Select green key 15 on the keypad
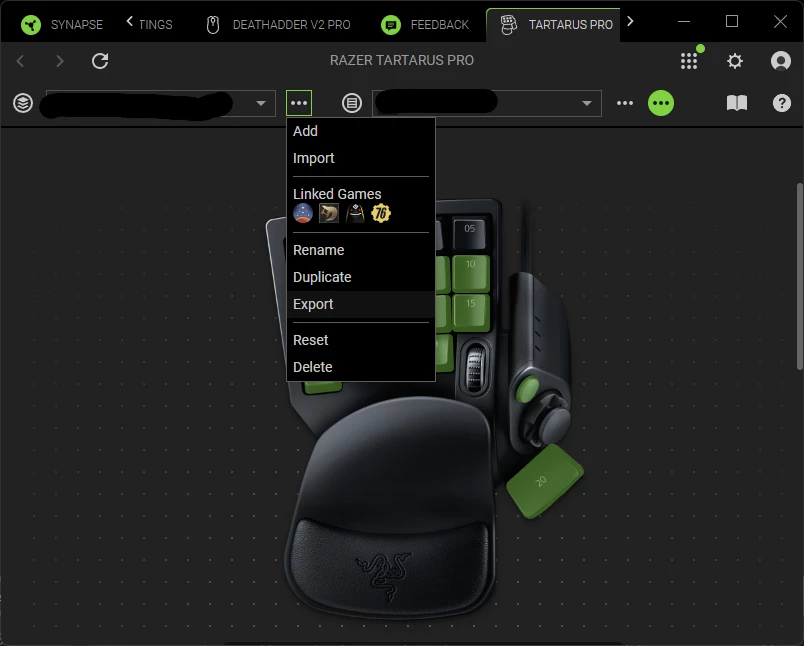The width and height of the screenshot is (804, 646). tap(471, 312)
